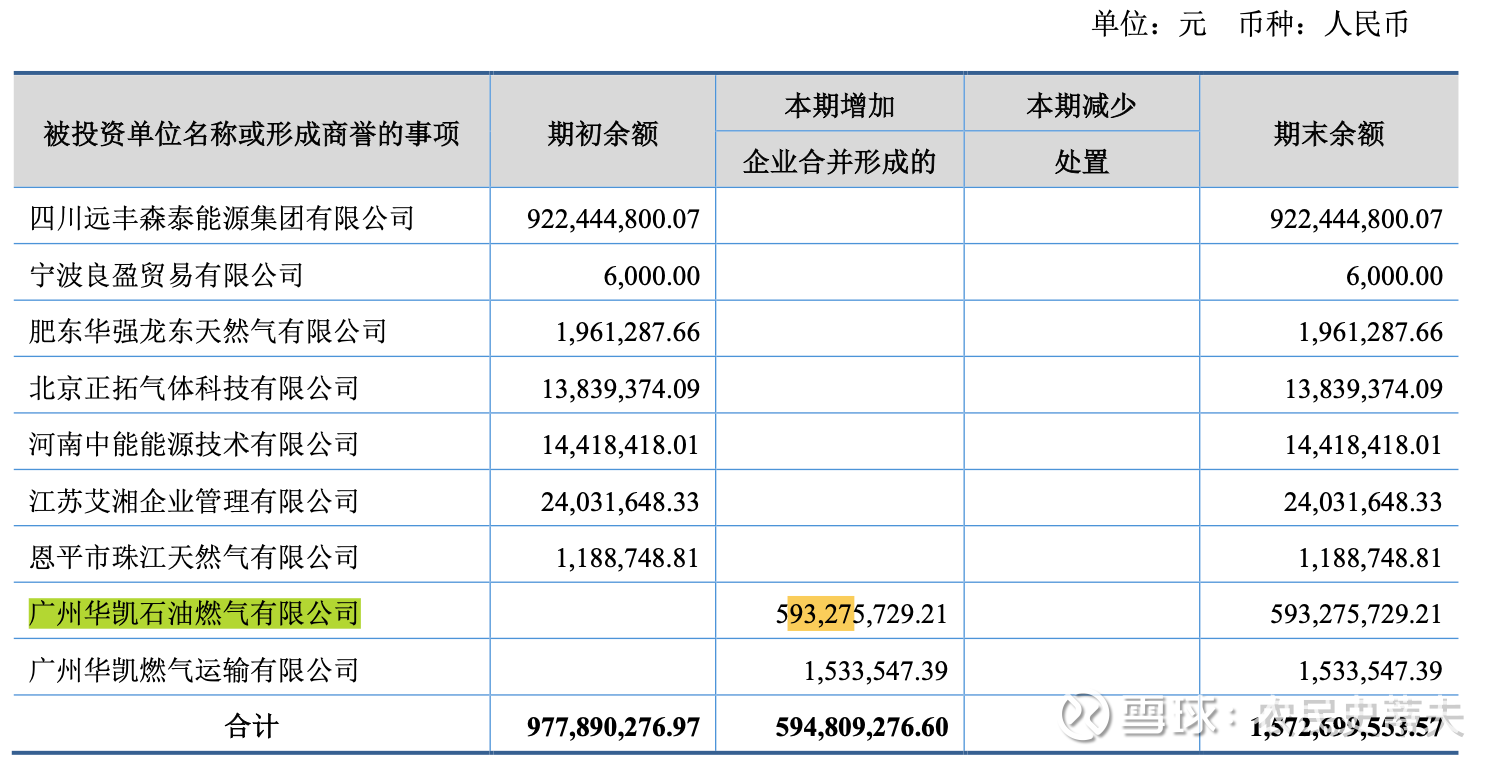Click 922,444,800.07 in the 期初余额 column
Image resolution: width=1508 pixels, height=764 pixels.
tap(613, 219)
